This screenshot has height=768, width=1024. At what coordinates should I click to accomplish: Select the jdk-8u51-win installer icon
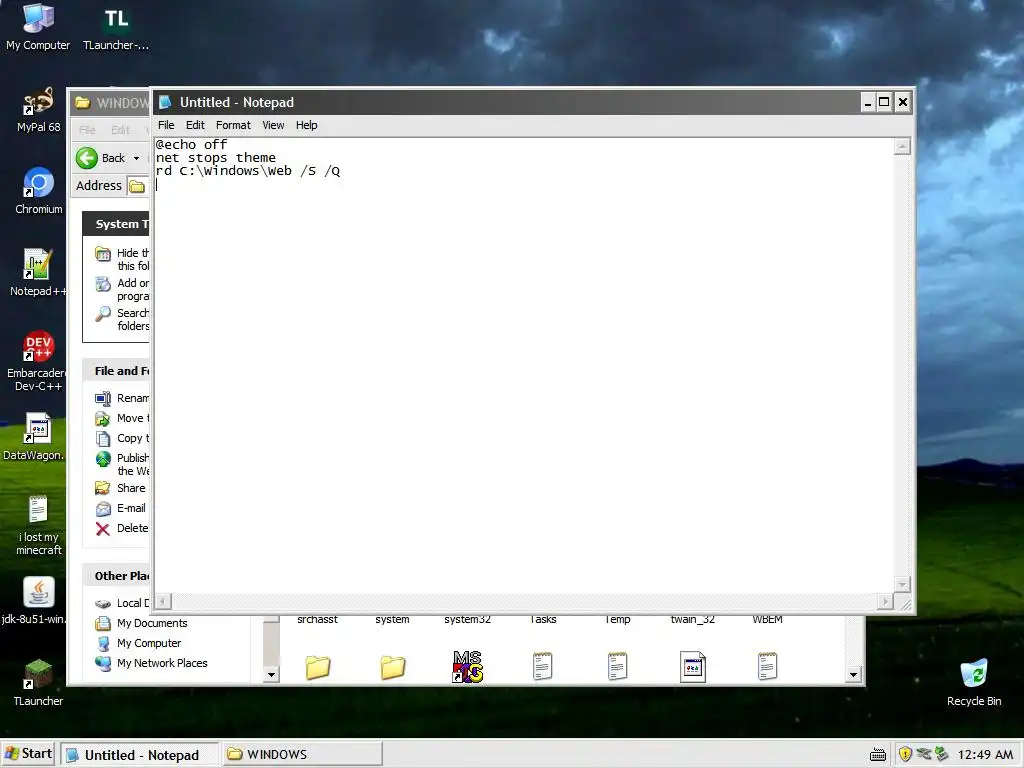[x=35, y=601]
